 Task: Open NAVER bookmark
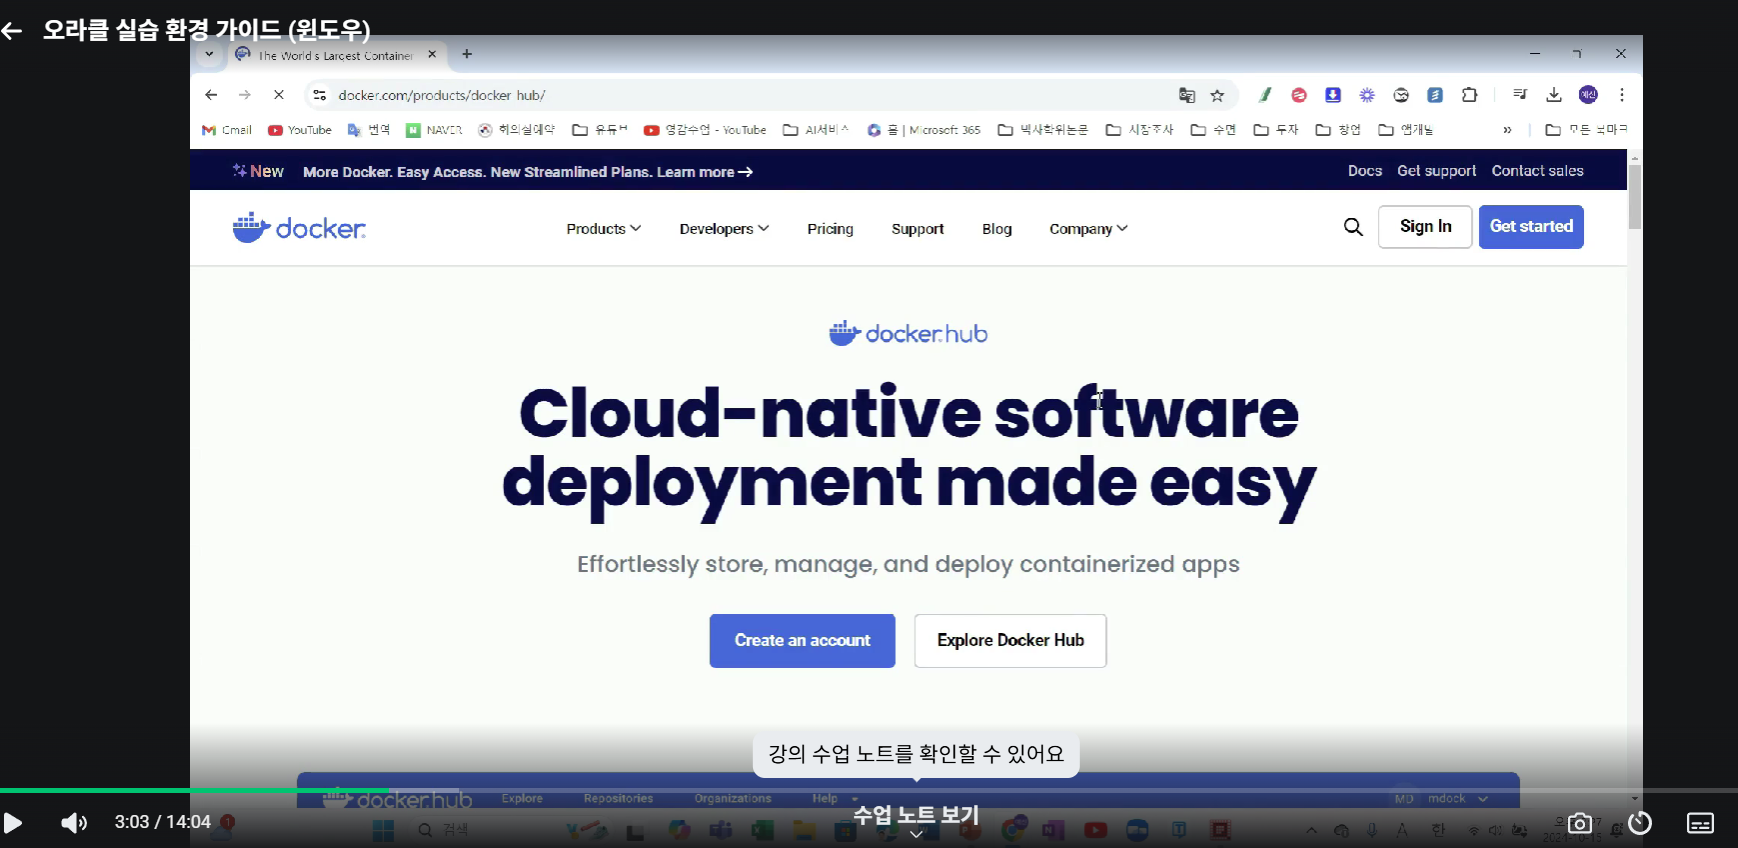(x=434, y=130)
